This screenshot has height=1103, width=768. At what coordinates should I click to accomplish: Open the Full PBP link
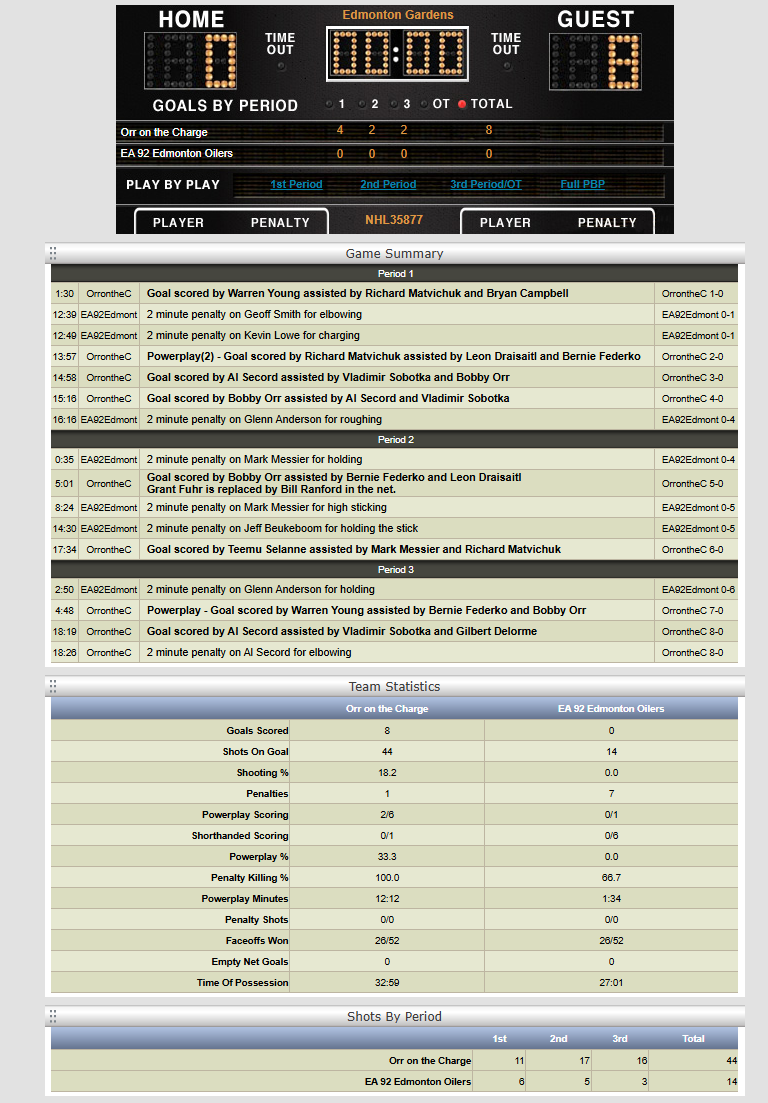[582, 184]
